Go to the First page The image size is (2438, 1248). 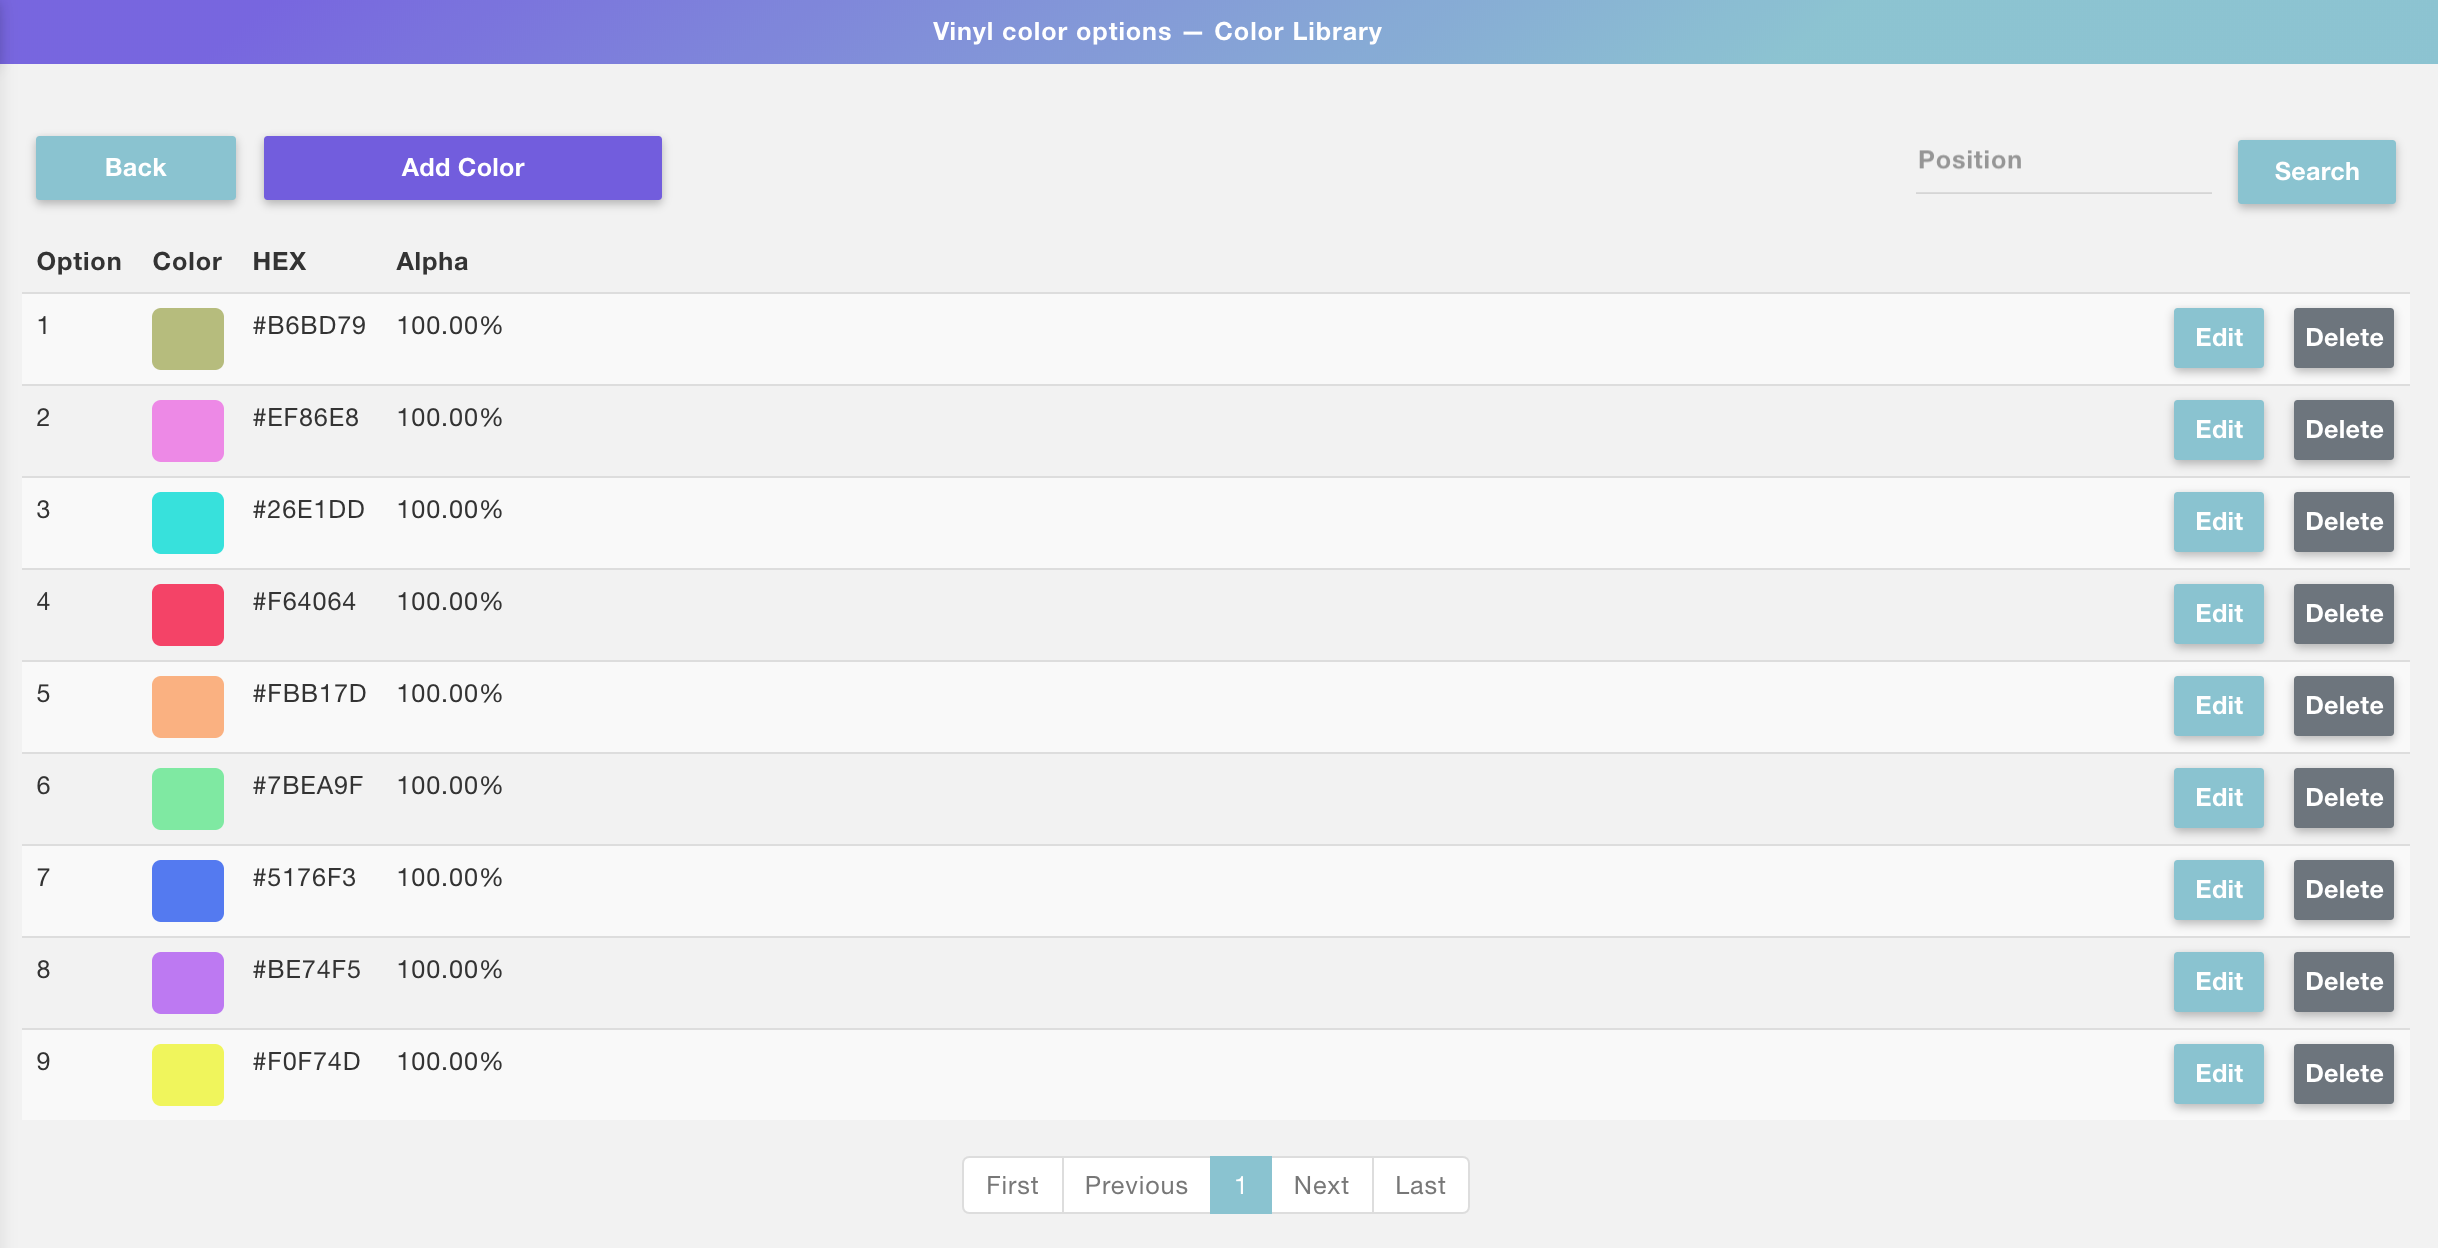(1012, 1185)
